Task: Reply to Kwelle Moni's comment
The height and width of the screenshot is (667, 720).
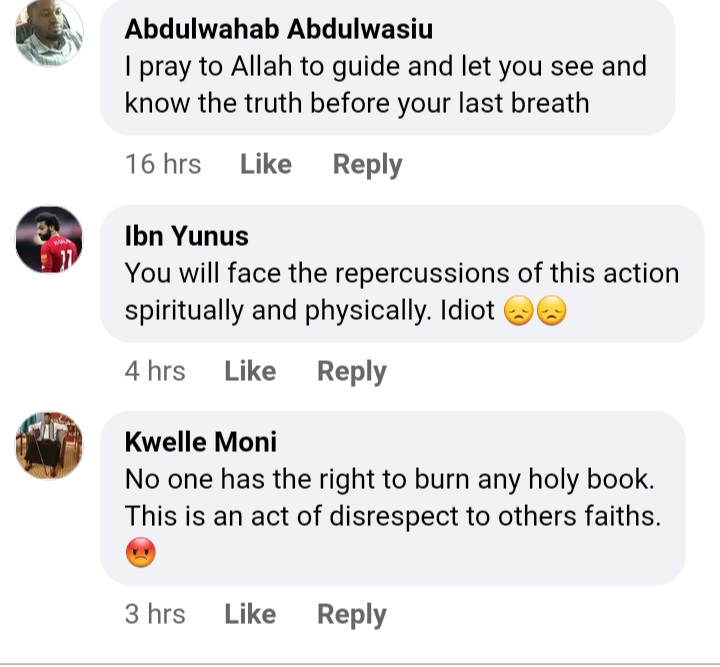Action: click(351, 614)
